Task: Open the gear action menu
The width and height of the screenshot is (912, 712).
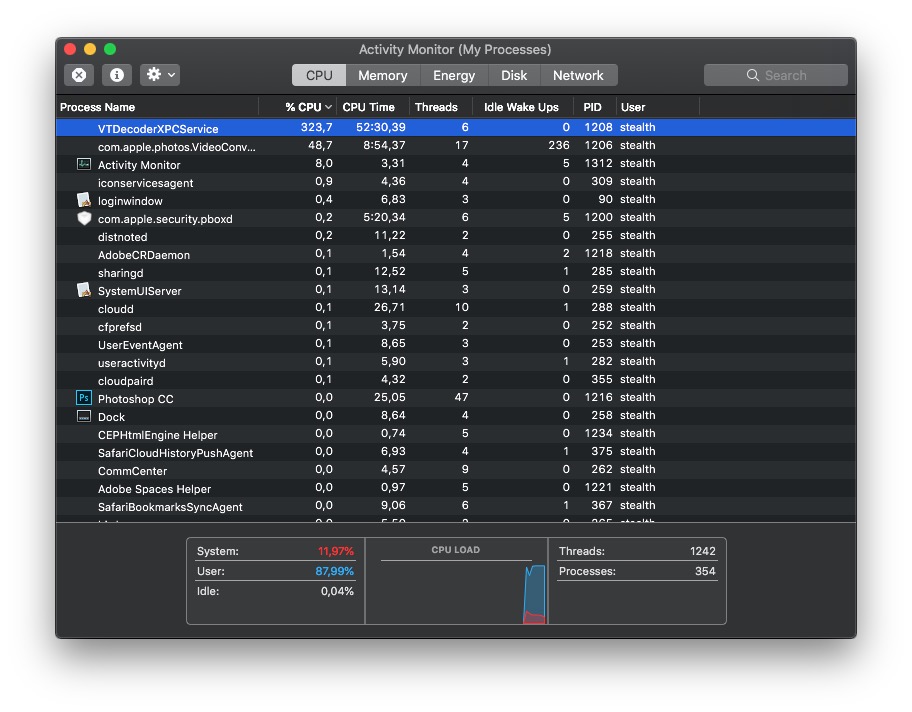Action: click(x=160, y=75)
